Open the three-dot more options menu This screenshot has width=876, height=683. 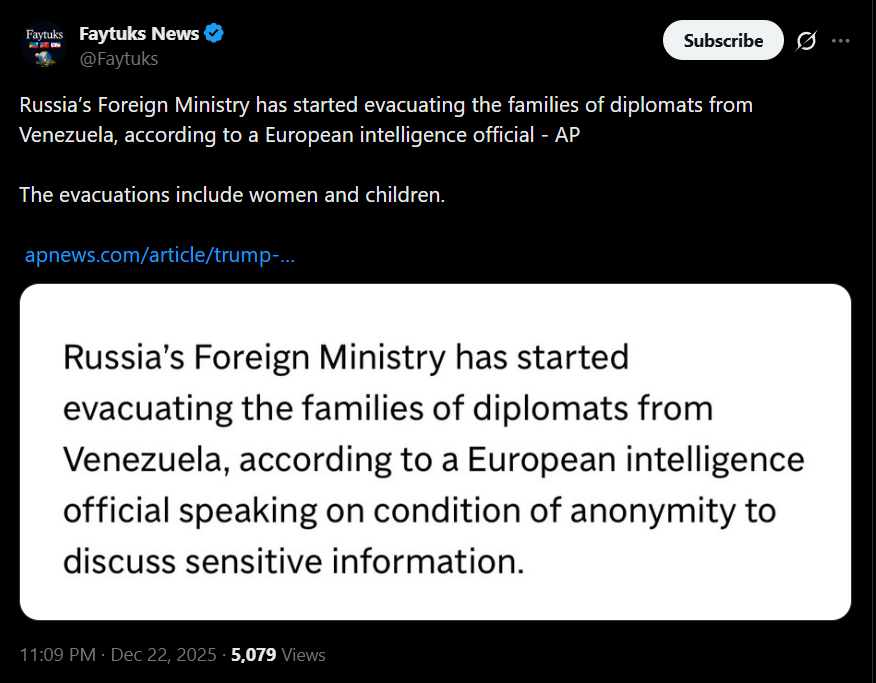coord(841,41)
